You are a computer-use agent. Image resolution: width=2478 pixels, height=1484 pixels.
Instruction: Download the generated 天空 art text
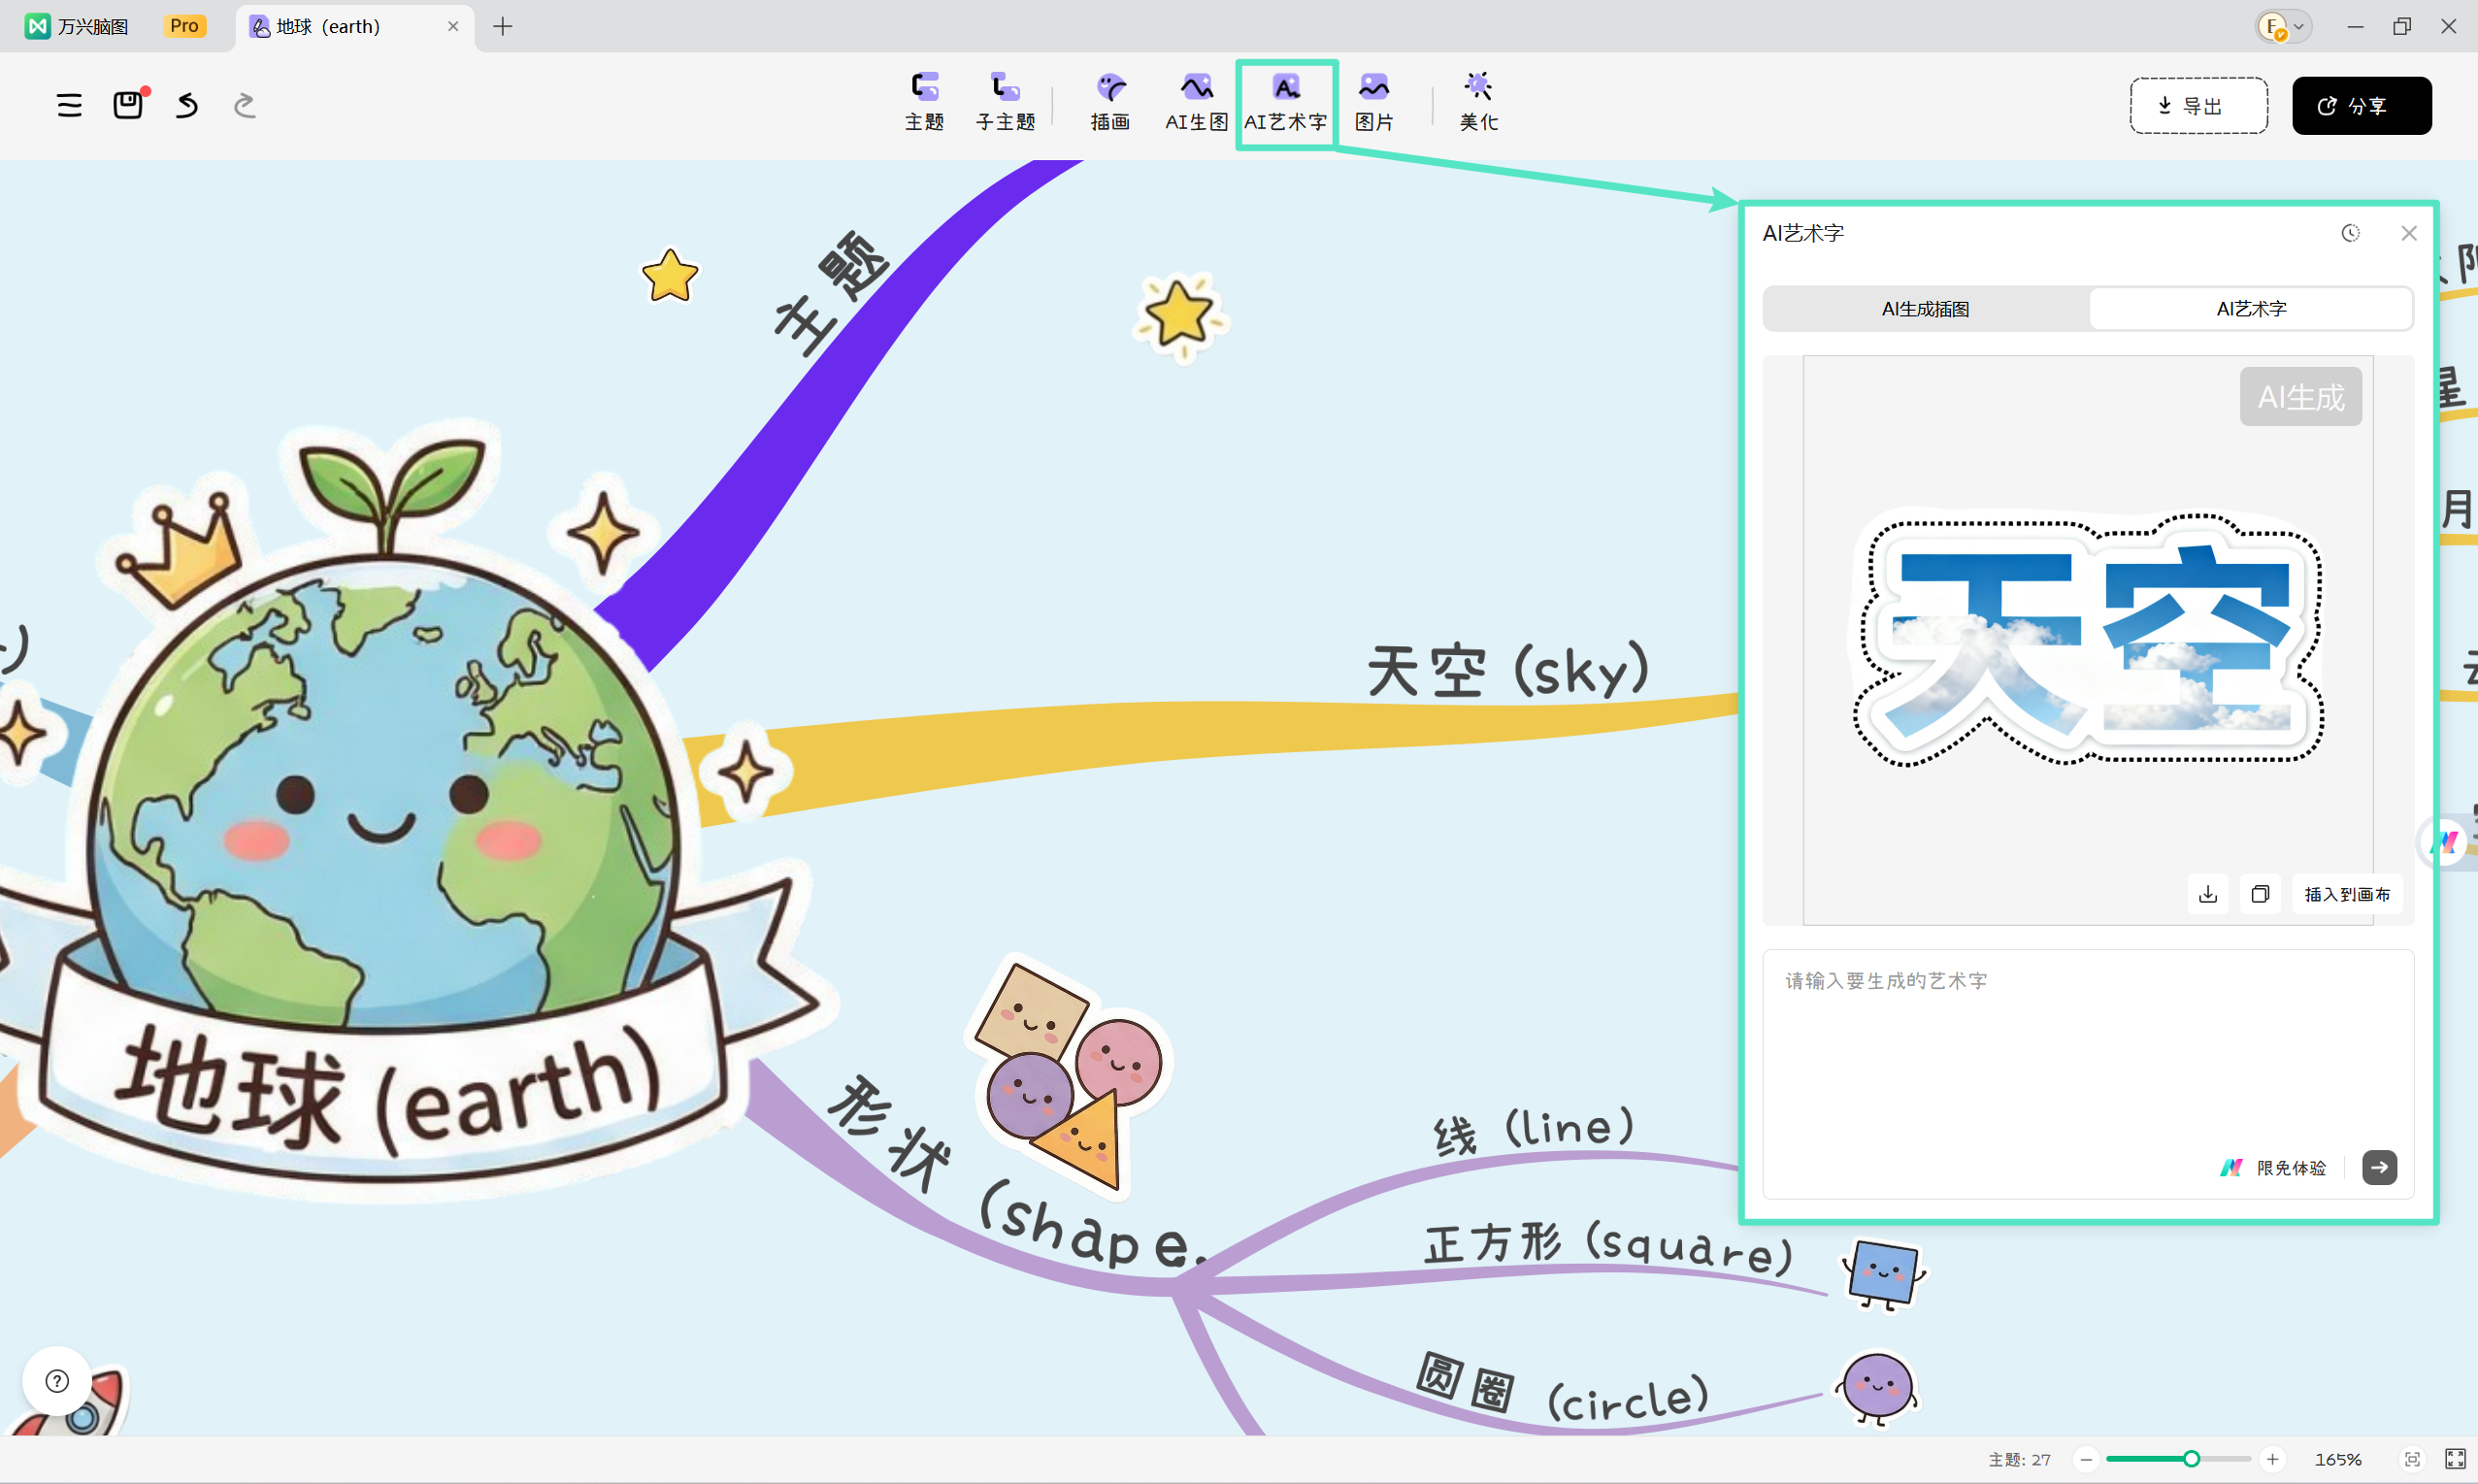point(2208,894)
